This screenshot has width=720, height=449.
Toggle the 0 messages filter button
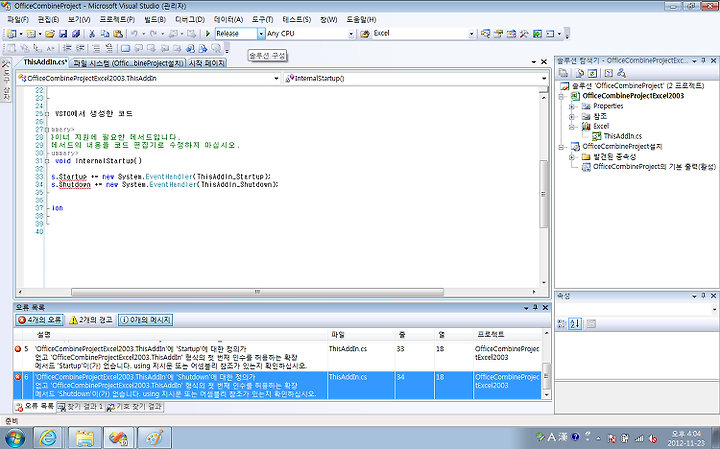click(x=146, y=320)
